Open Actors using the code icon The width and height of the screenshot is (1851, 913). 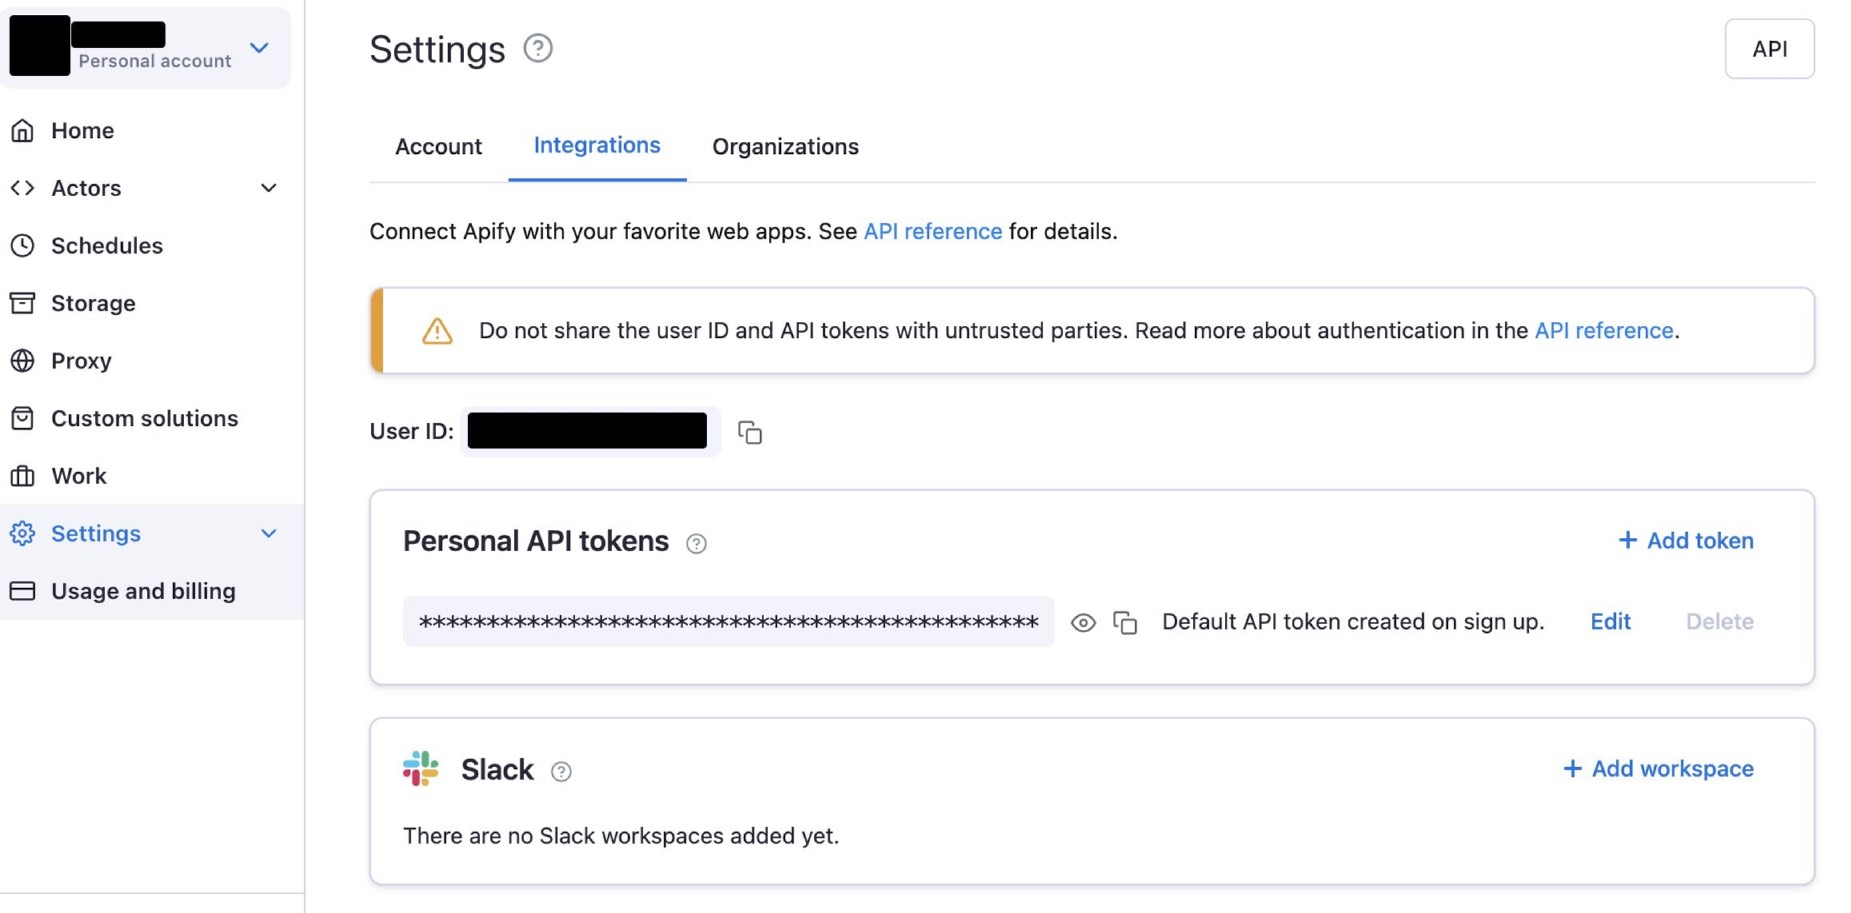[x=23, y=188]
